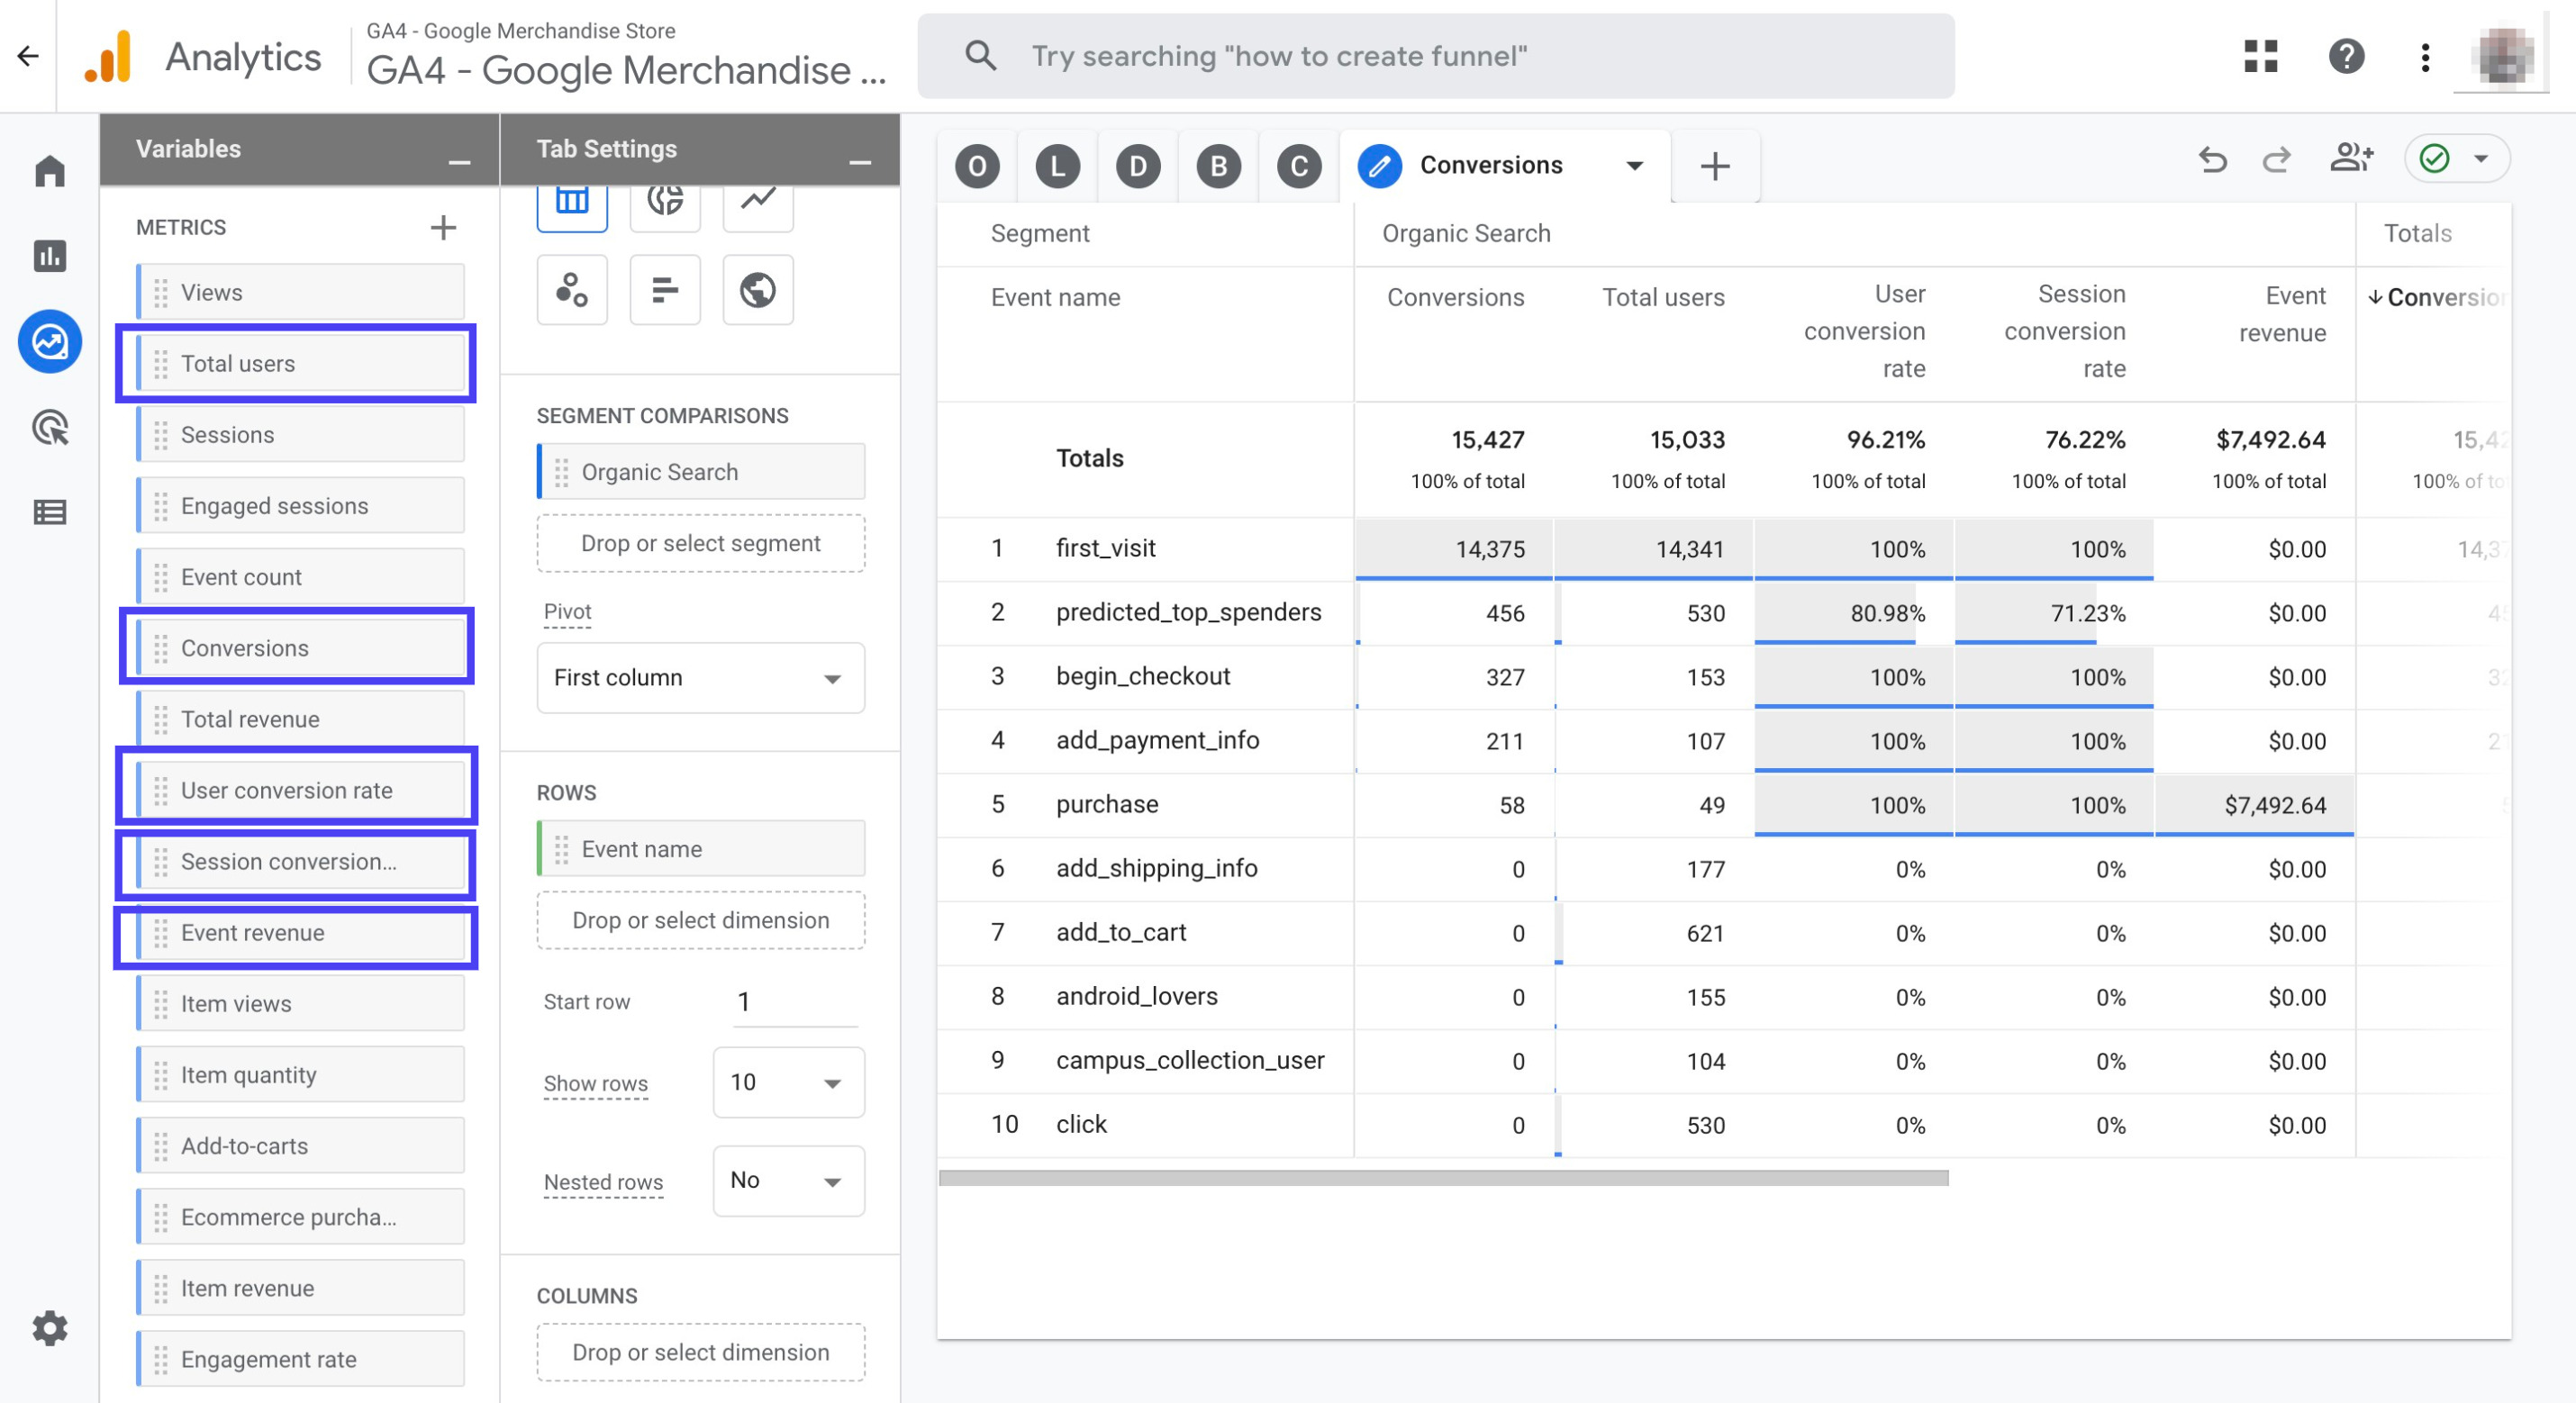Open the Reports bar-chart sidebar icon
2576x1403 pixels.
[50, 256]
